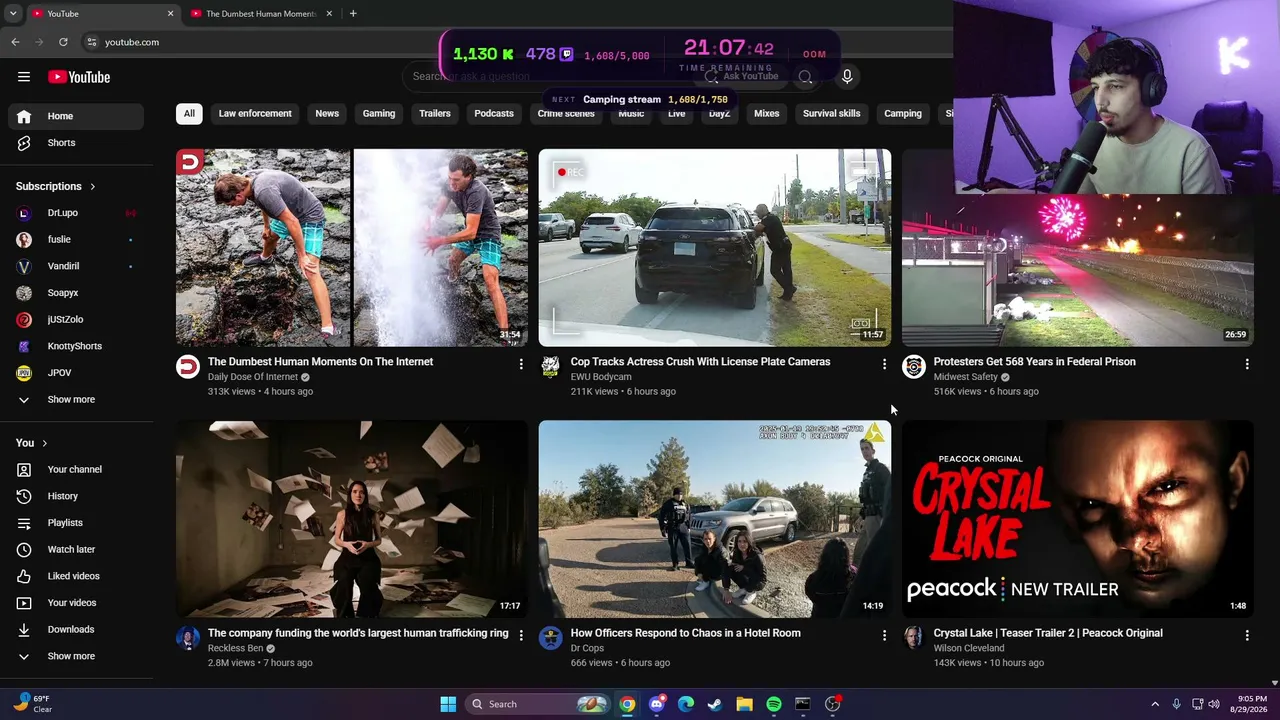The image size is (1280, 720).
Task: Open options menu for Cop Tracks Actress Crush video
Action: pyautogui.click(x=884, y=365)
